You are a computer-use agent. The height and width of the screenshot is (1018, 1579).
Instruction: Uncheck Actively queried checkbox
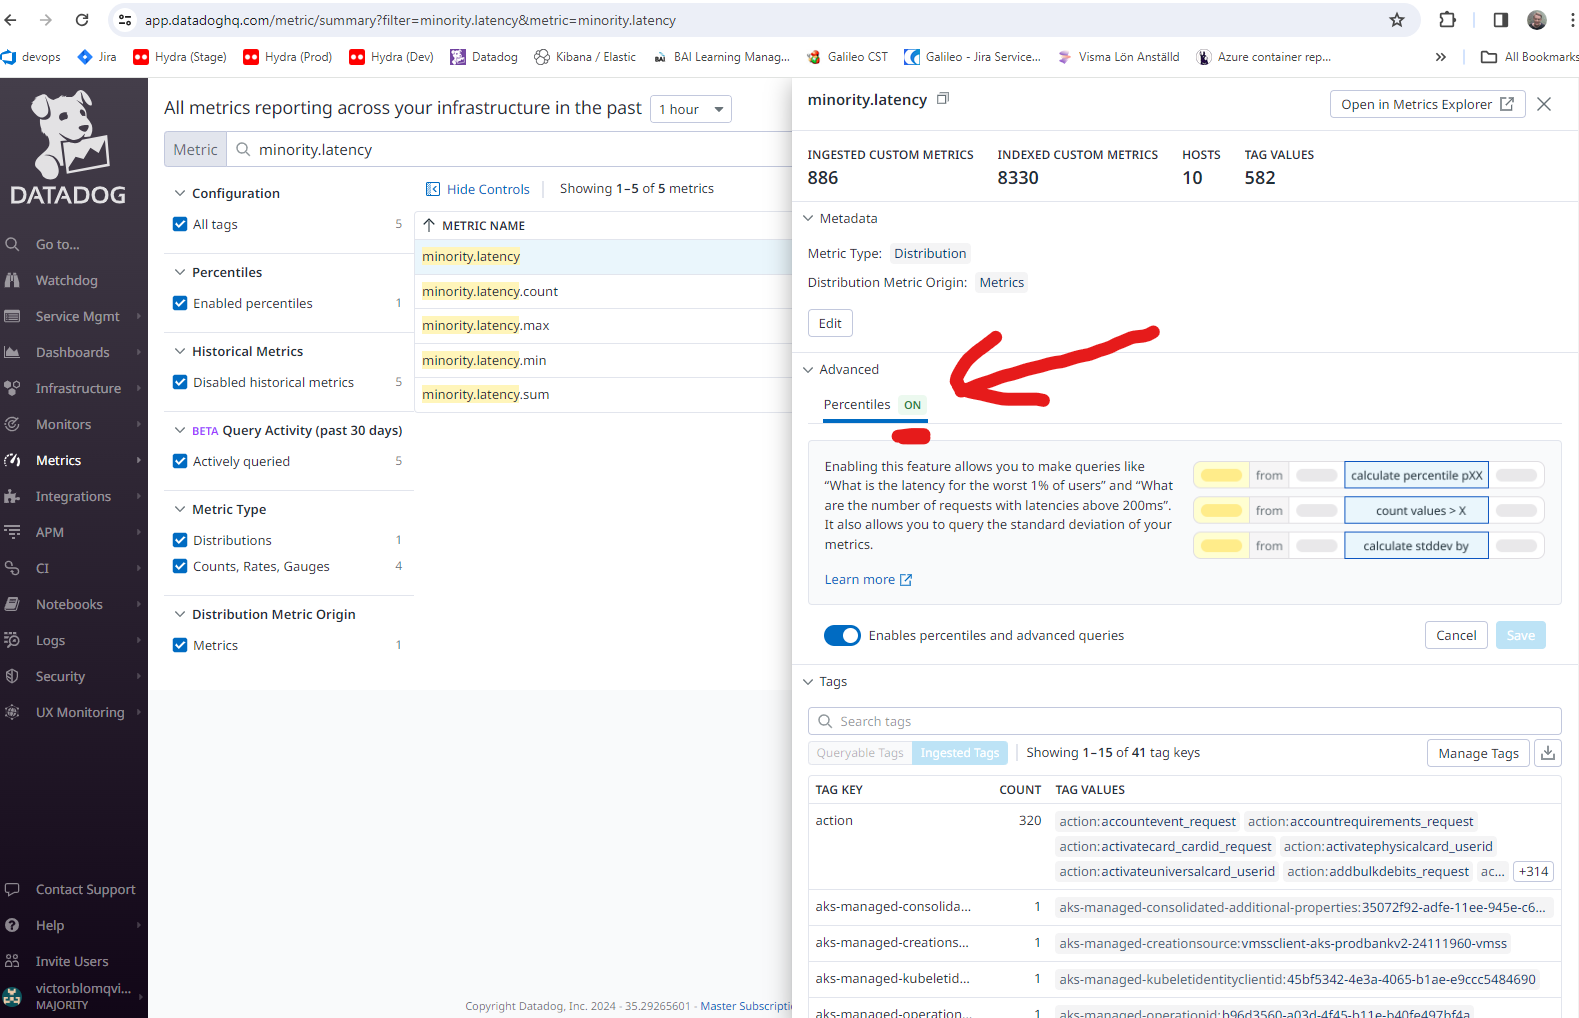click(180, 461)
